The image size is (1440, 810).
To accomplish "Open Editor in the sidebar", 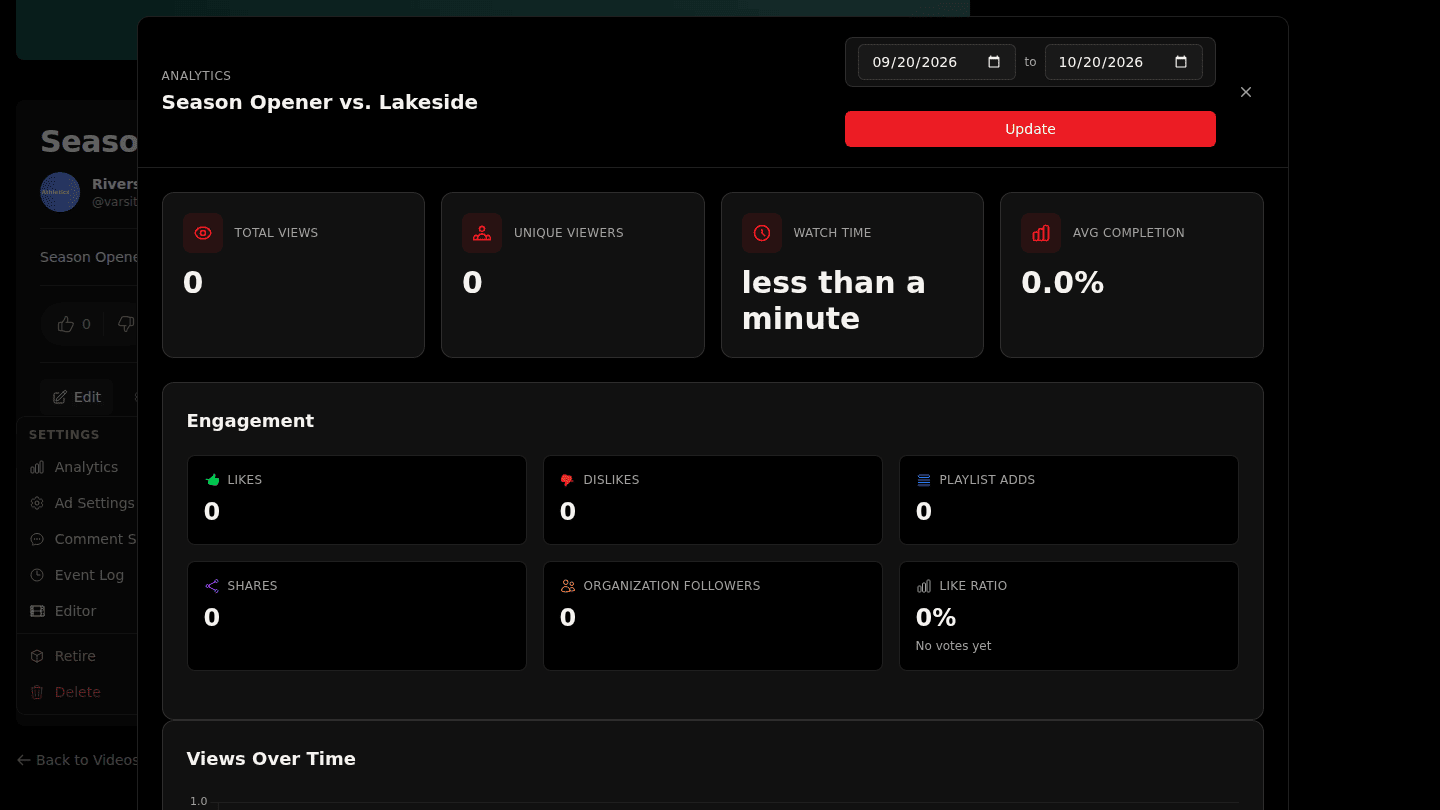I will click(77, 611).
